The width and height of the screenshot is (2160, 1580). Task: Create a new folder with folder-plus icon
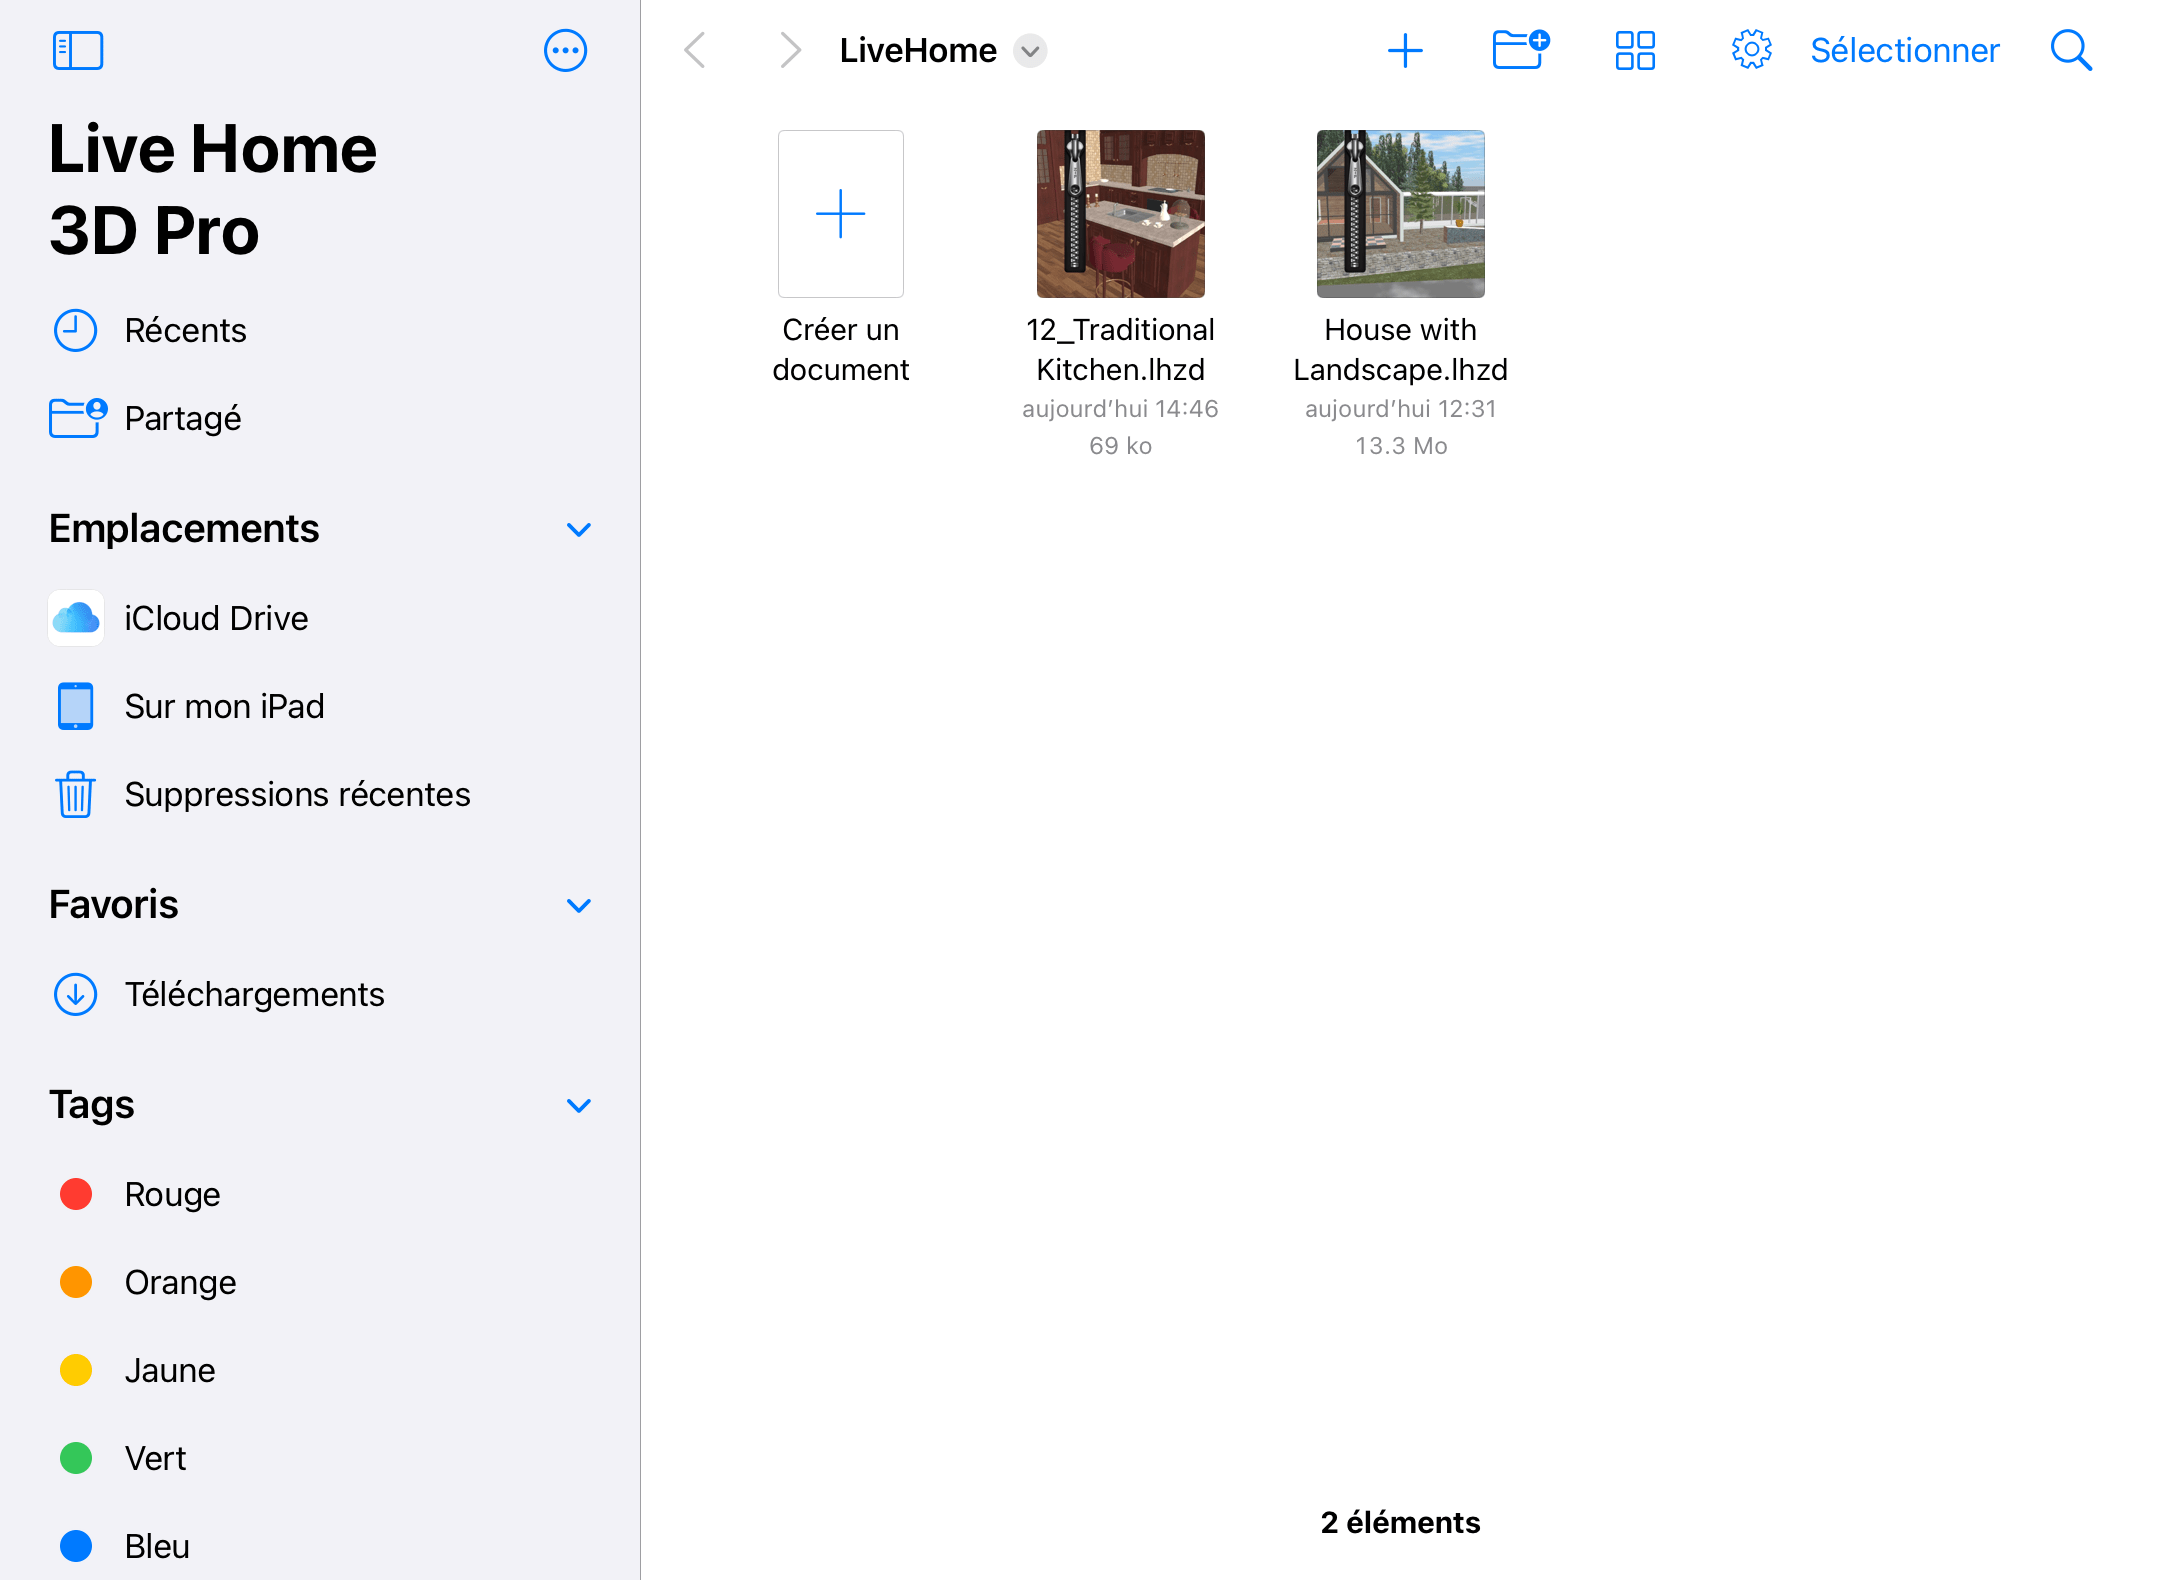[1520, 49]
